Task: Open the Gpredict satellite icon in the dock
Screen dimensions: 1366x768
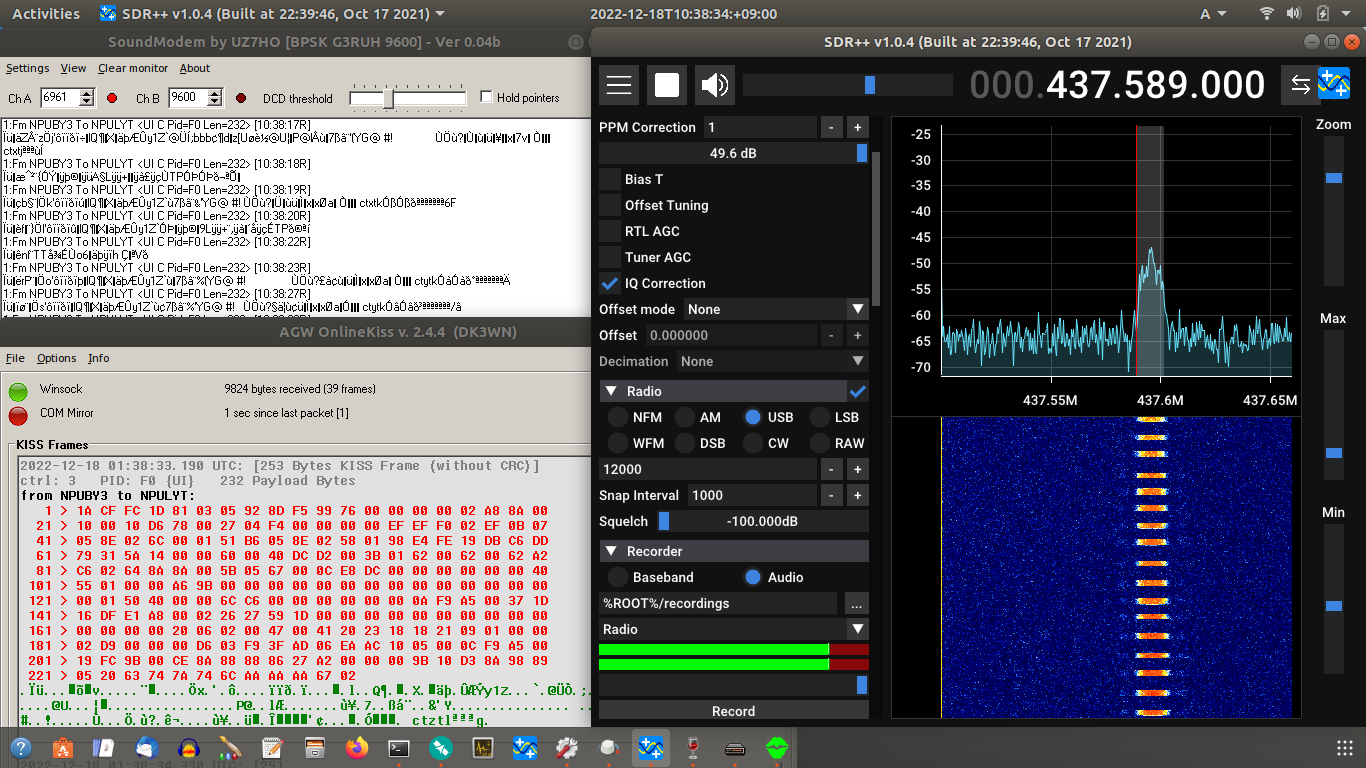Action: tap(440, 748)
